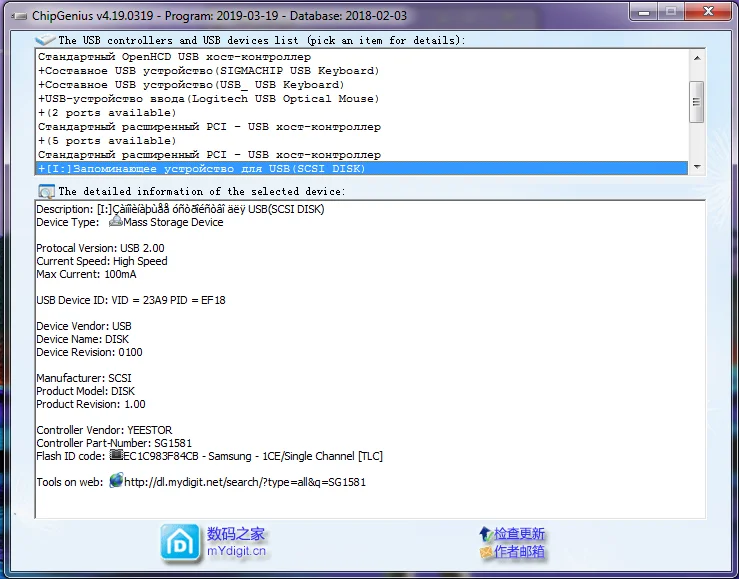Image resolution: width=739 pixels, height=579 pixels.
Task: Click the author mailbox envelope icon
Action: (486, 552)
